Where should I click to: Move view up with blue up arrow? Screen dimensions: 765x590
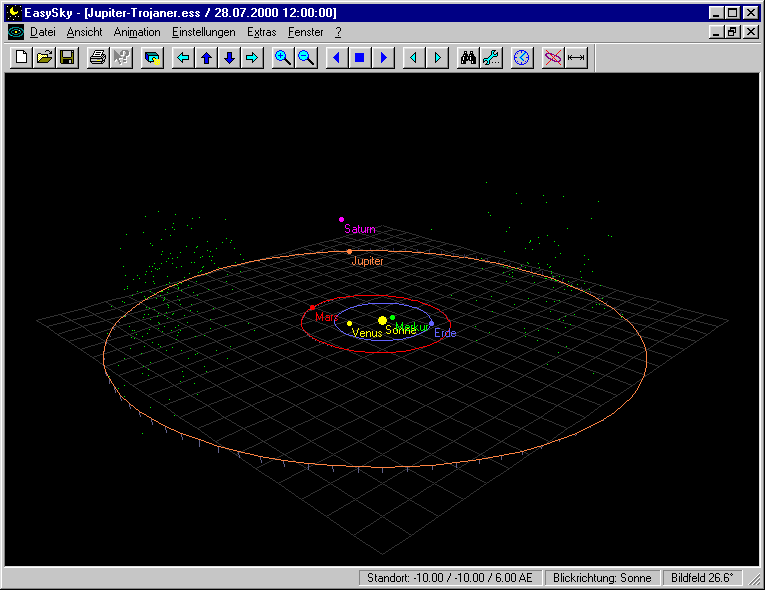coord(206,58)
